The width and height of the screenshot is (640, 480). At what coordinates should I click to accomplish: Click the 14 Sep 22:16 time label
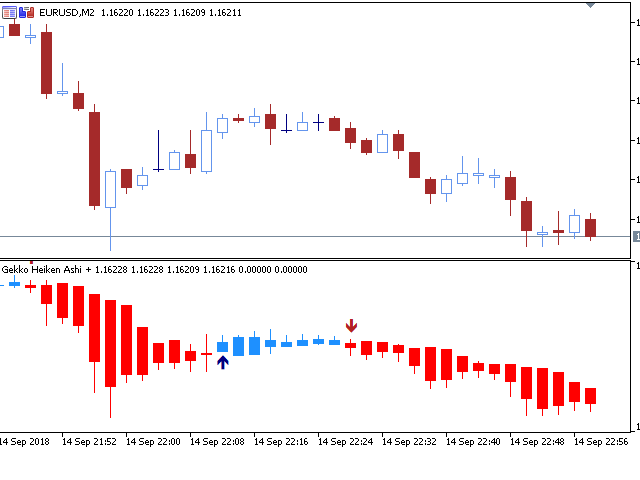click(x=281, y=442)
